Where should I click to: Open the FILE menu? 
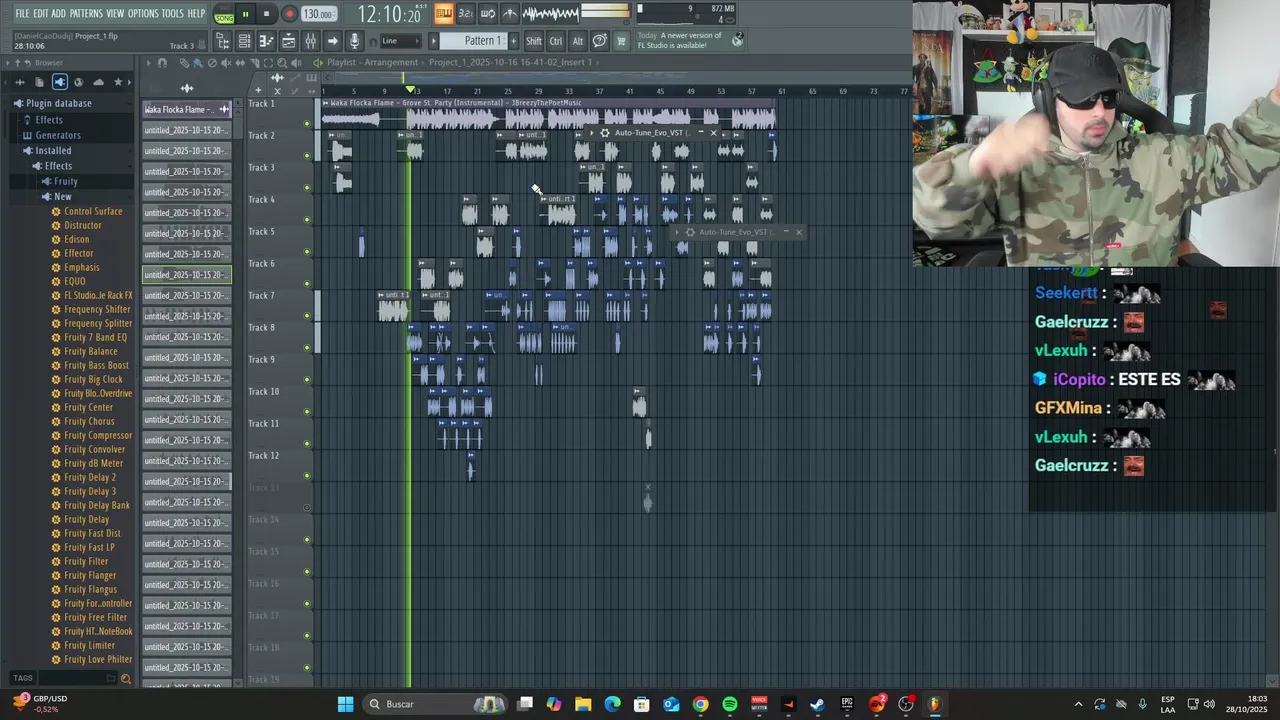point(22,14)
